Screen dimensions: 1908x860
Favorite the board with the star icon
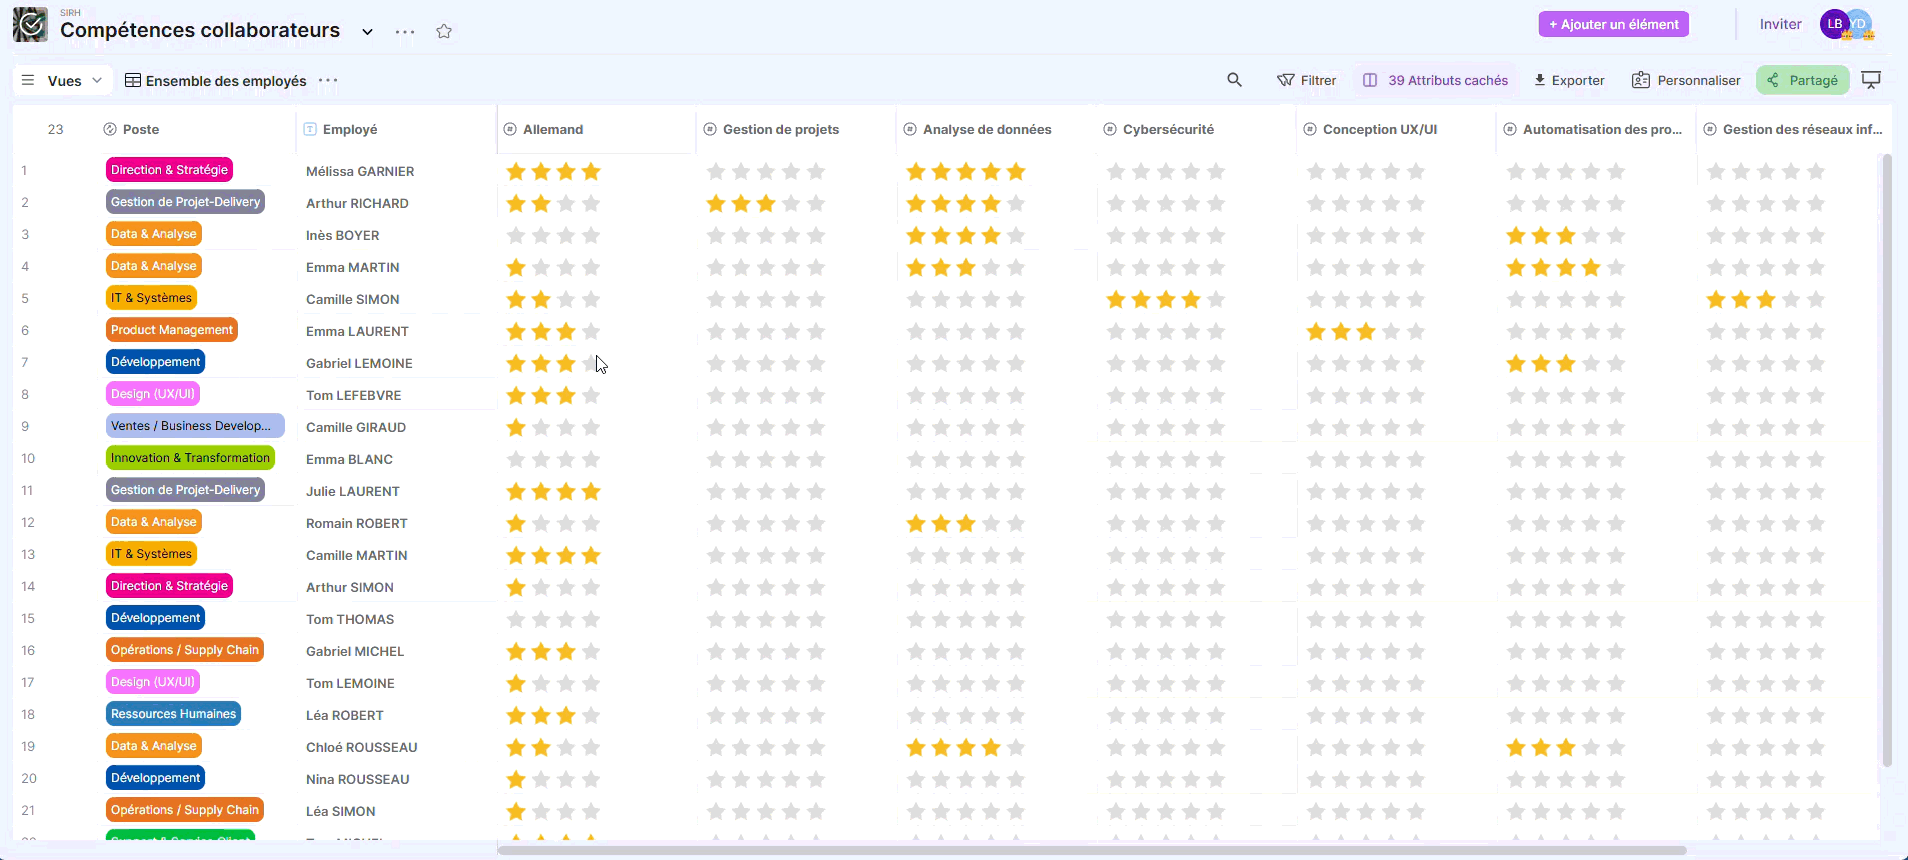[x=444, y=31]
